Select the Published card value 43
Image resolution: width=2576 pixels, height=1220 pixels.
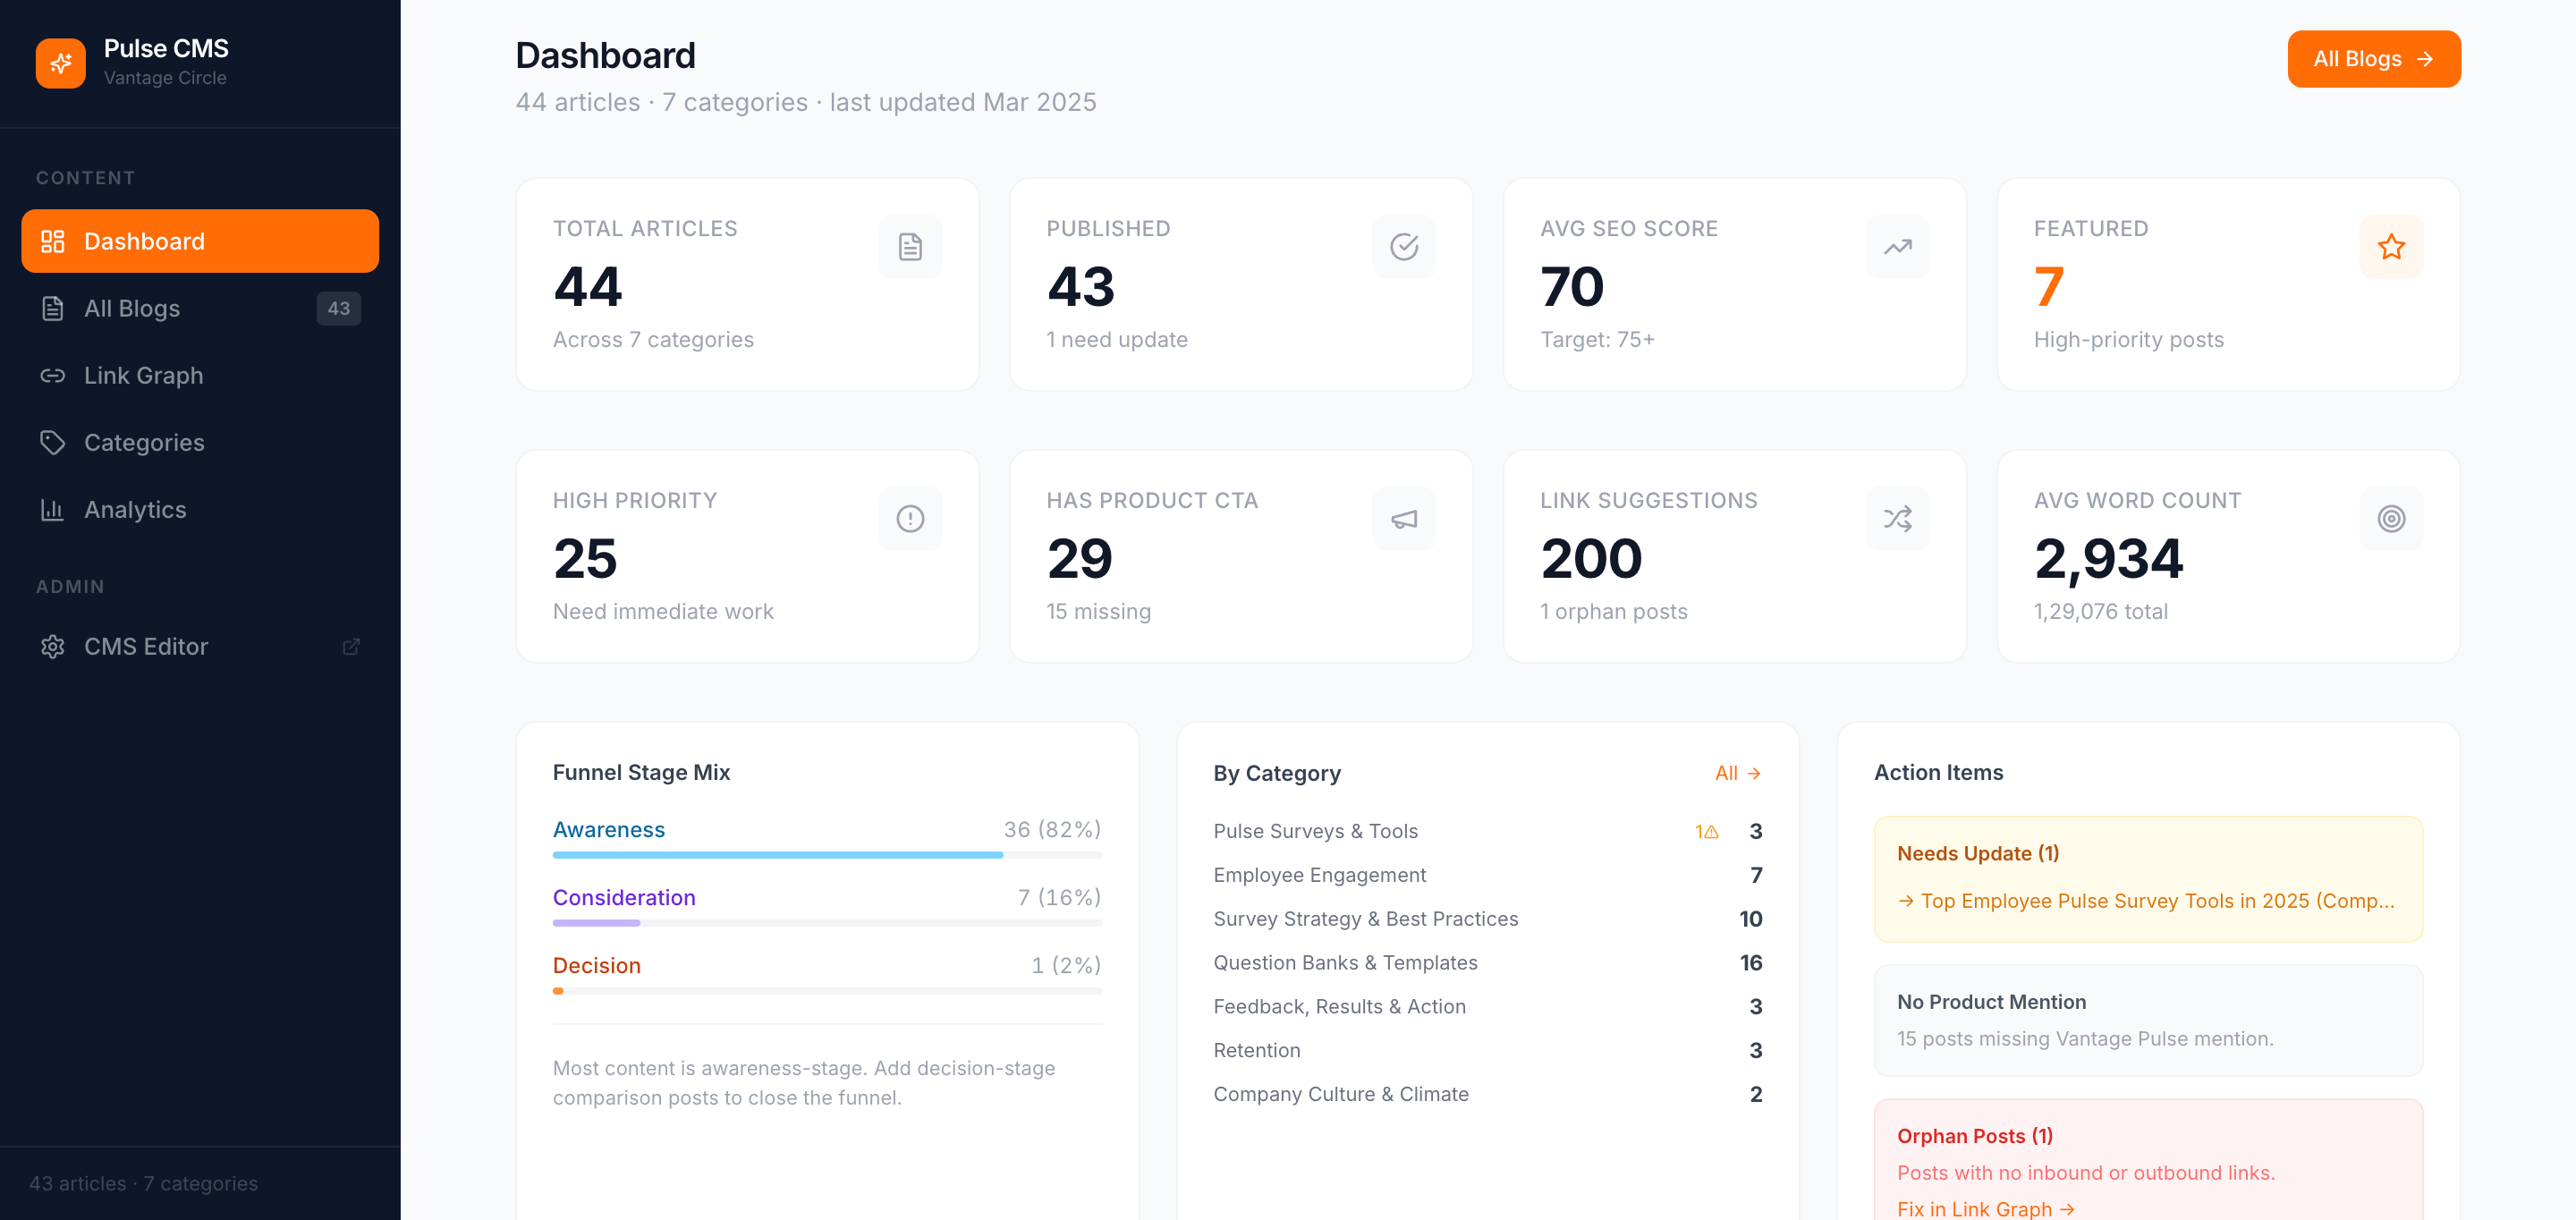click(x=1081, y=287)
